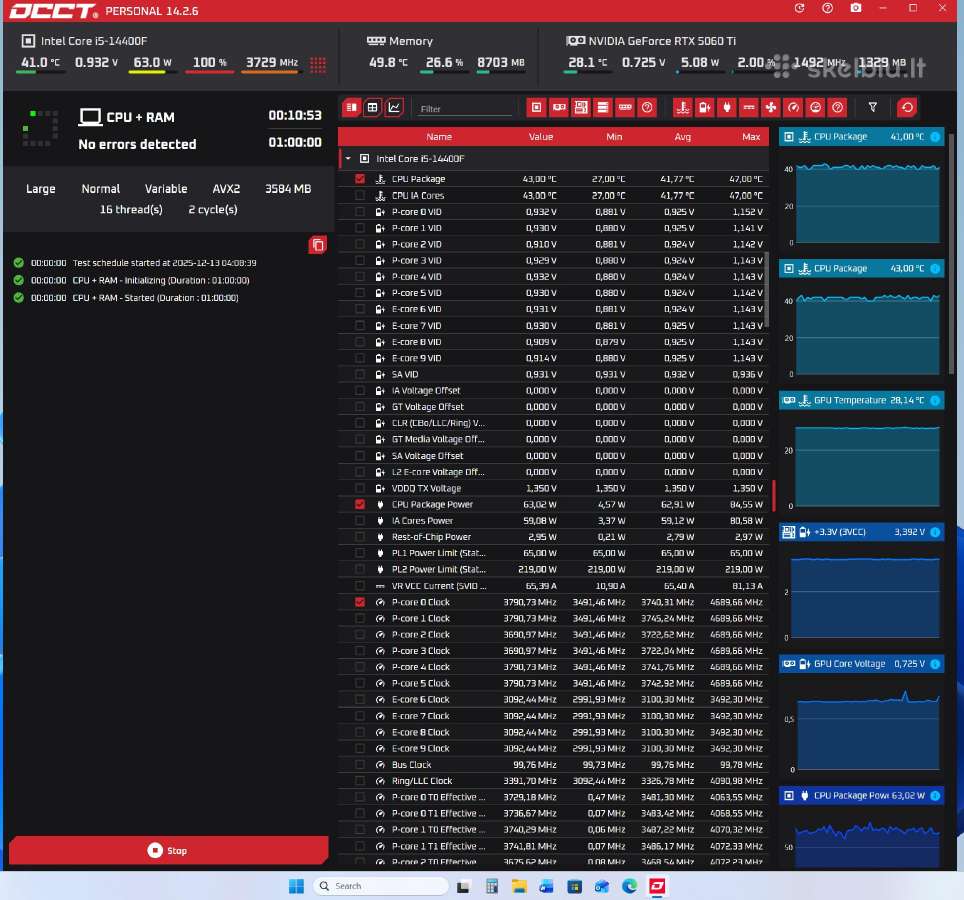Stop the running CPU + RAM test

coord(168,850)
